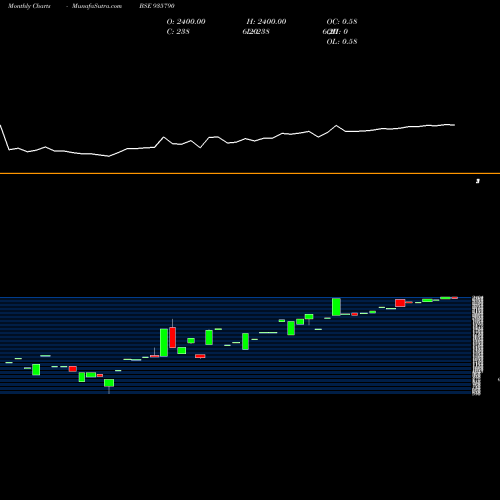Click the 'BSE 935790' symbol text

pos(157,6)
